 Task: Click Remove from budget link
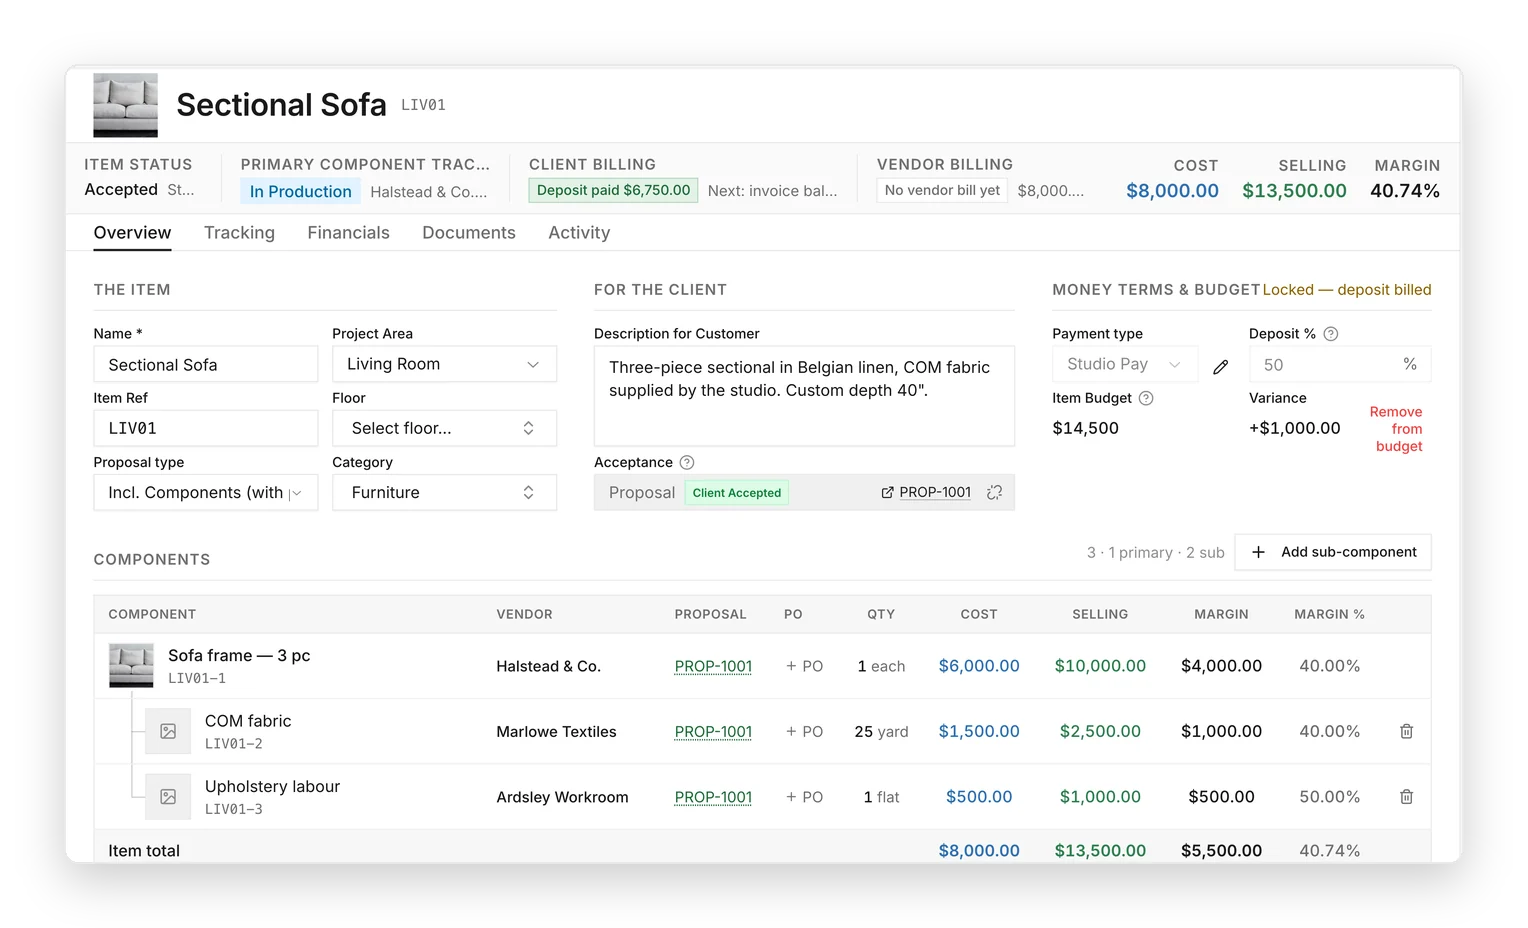[x=1397, y=429]
